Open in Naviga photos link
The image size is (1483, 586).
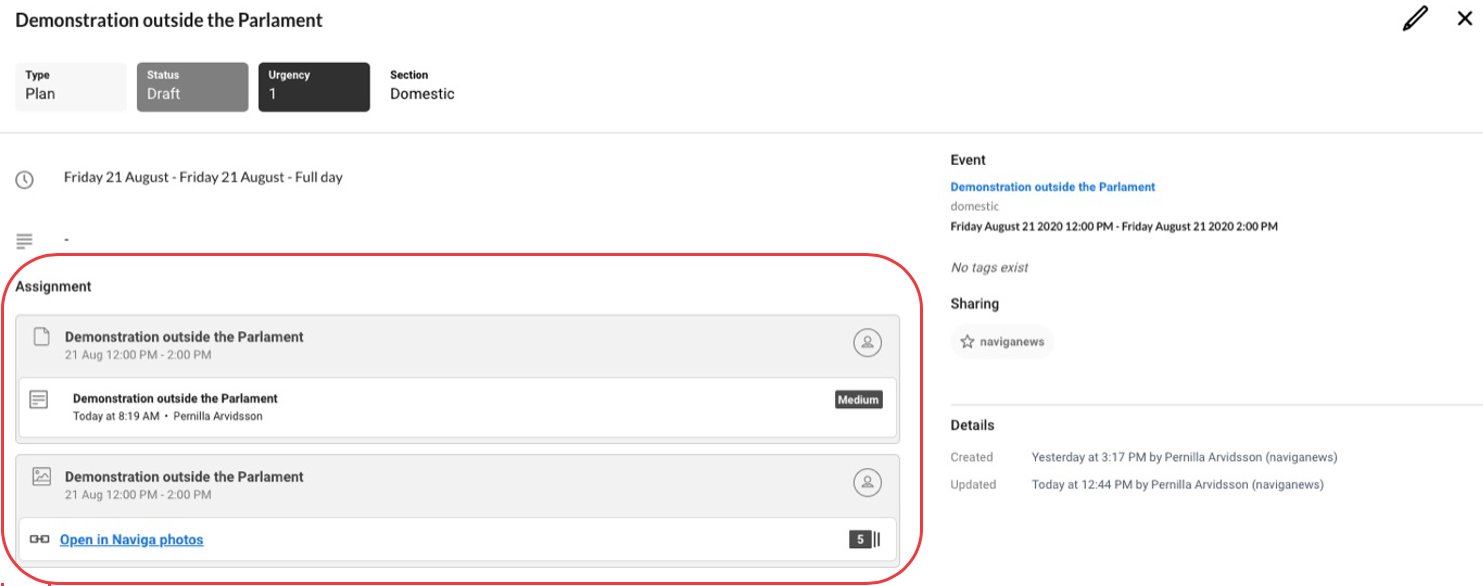point(131,540)
